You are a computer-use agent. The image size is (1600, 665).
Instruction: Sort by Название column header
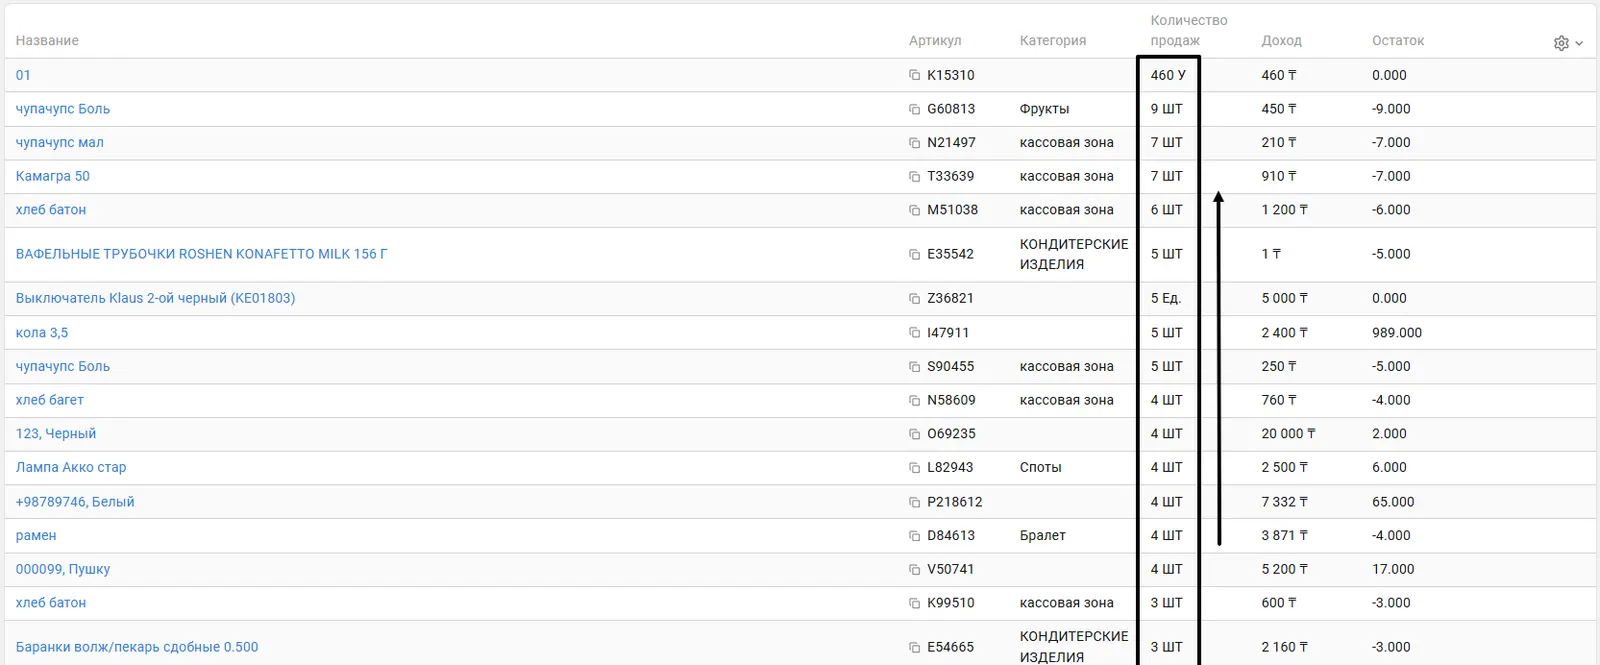point(47,41)
